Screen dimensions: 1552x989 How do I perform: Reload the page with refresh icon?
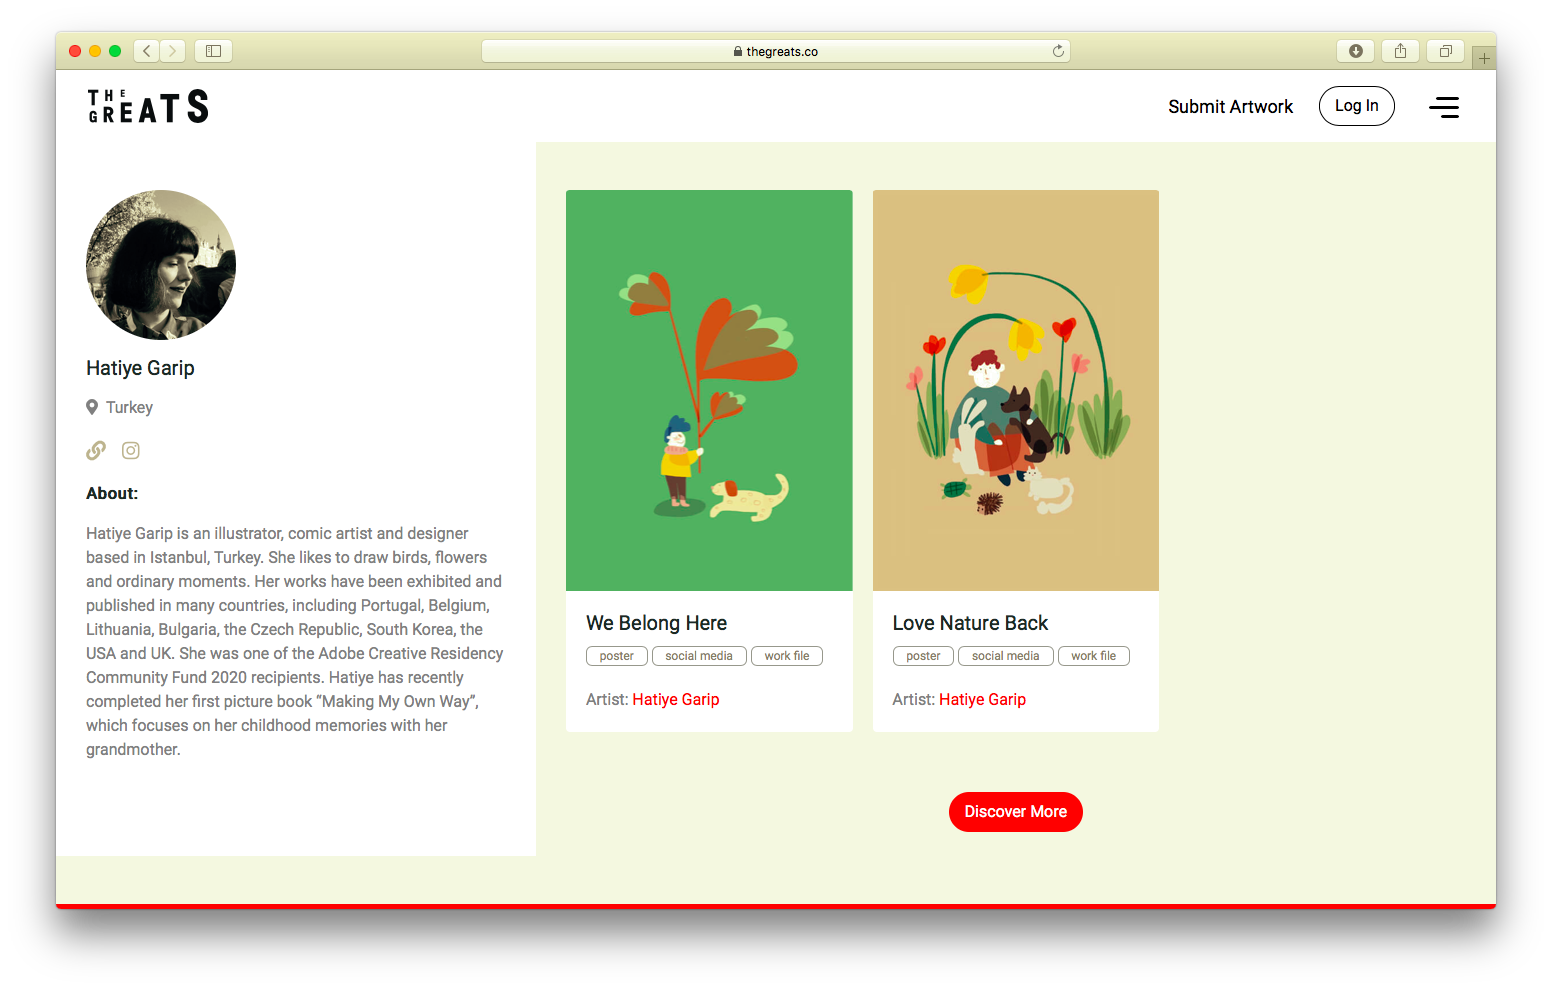pyautogui.click(x=1058, y=51)
